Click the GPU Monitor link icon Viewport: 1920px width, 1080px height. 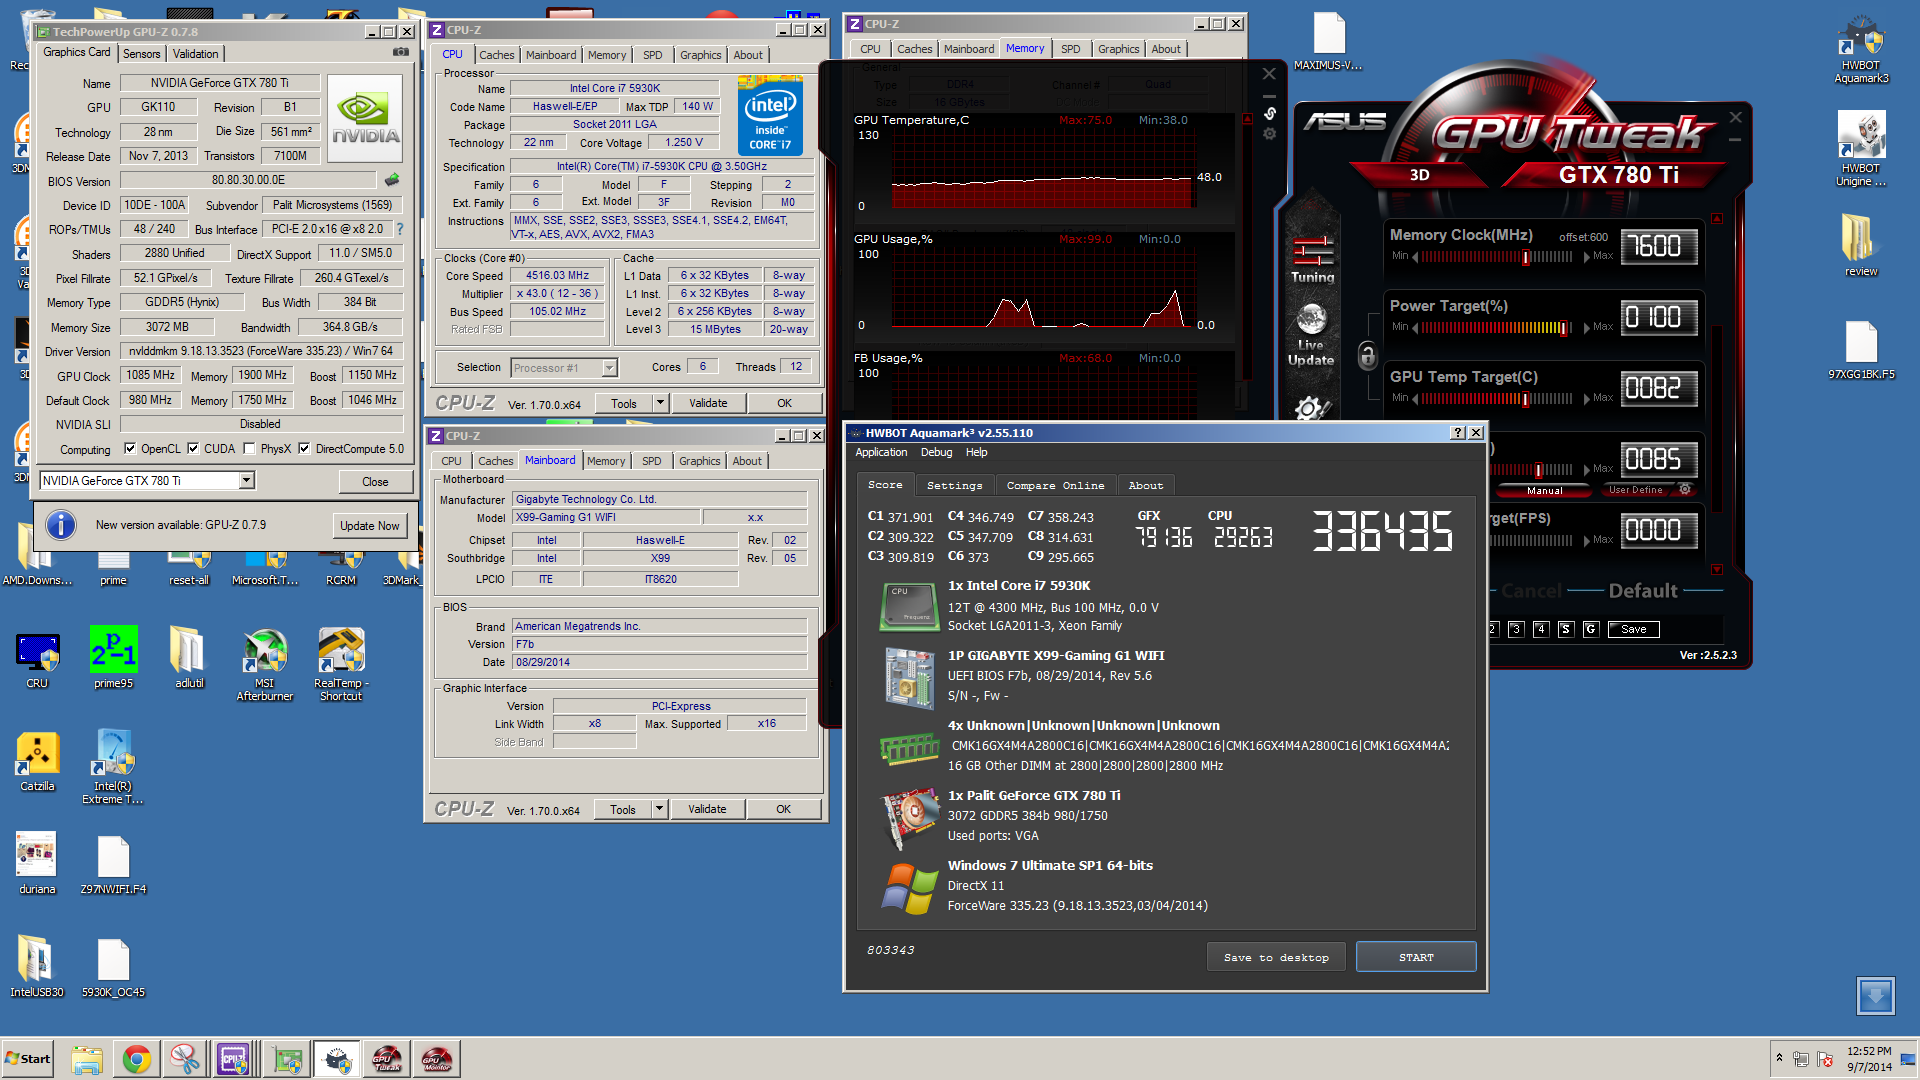[x=1269, y=114]
